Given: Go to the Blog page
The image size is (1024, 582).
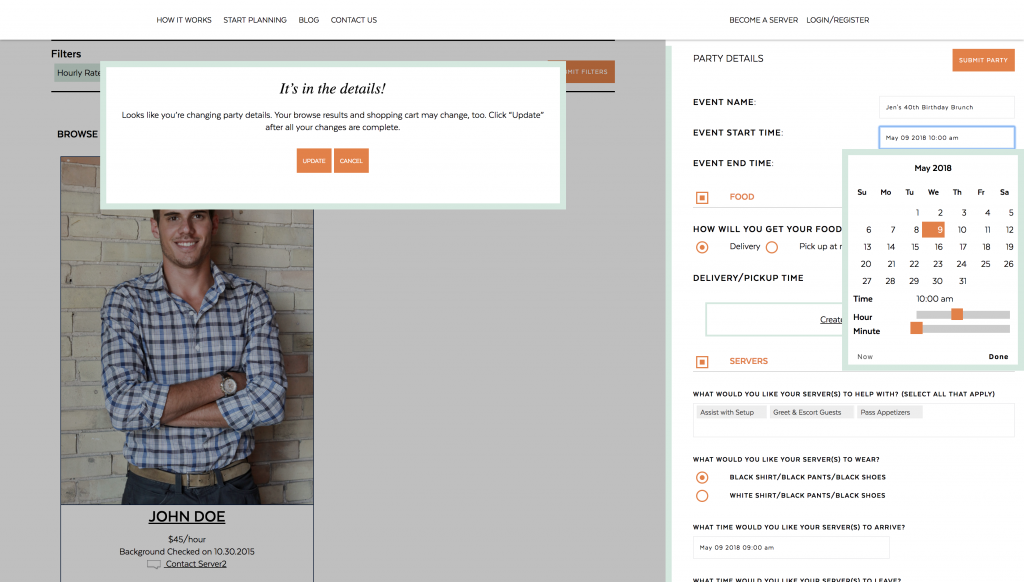Looking at the screenshot, I should (309, 20).
